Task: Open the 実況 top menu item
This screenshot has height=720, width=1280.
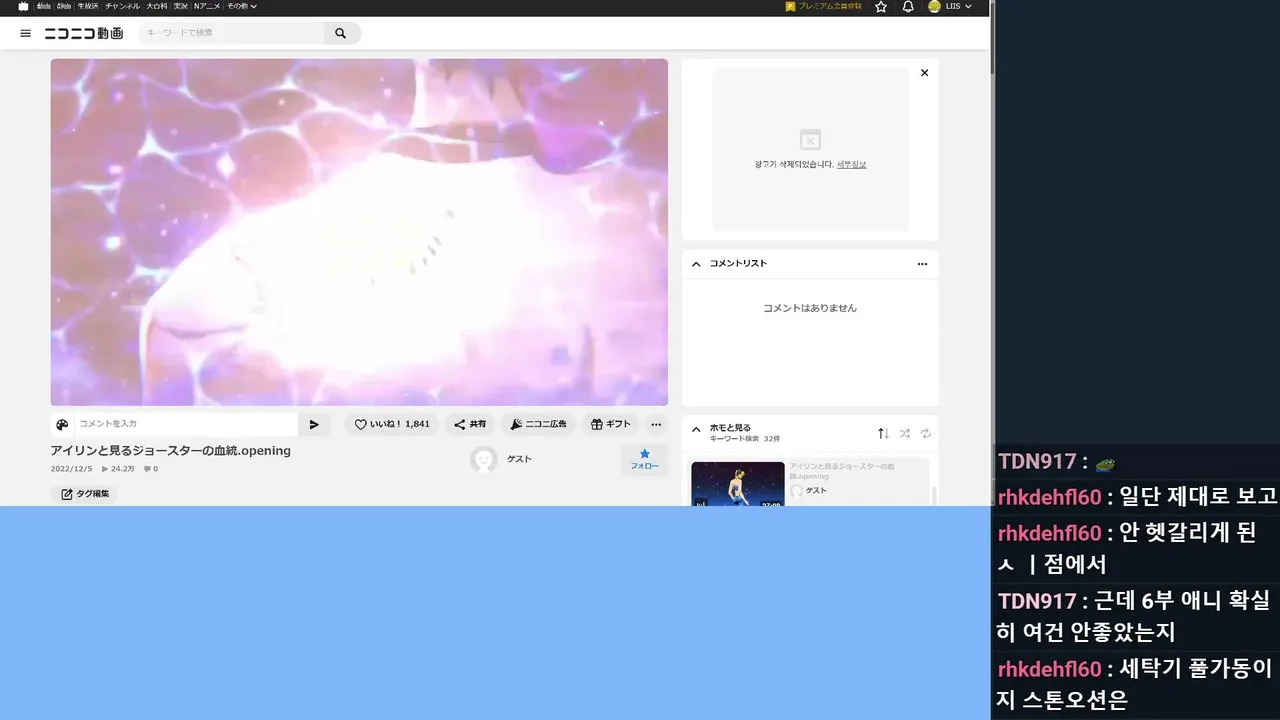Action: pyautogui.click(x=180, y=6)
